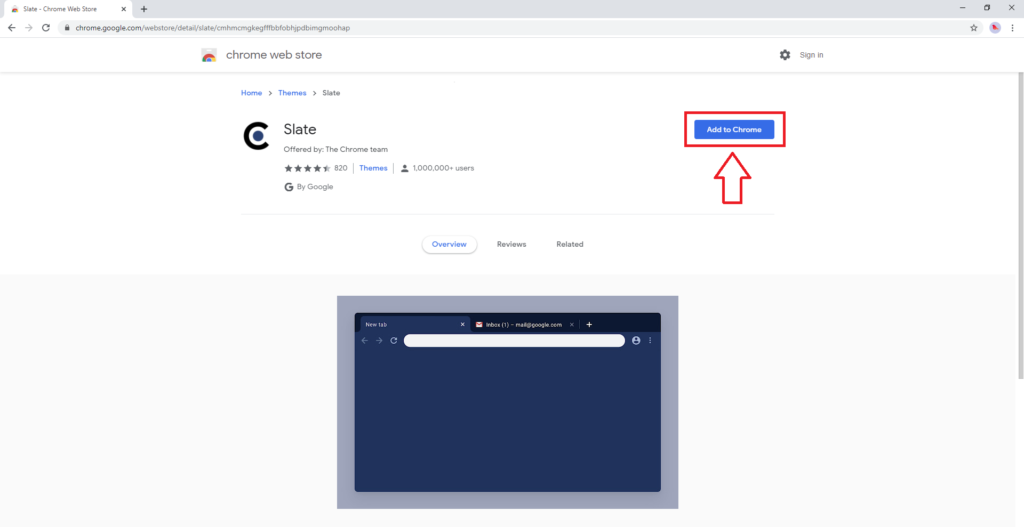Select the Slate - Chrome Web Store tab
This screenshot has width=1024, height=527.
(67, 9)
